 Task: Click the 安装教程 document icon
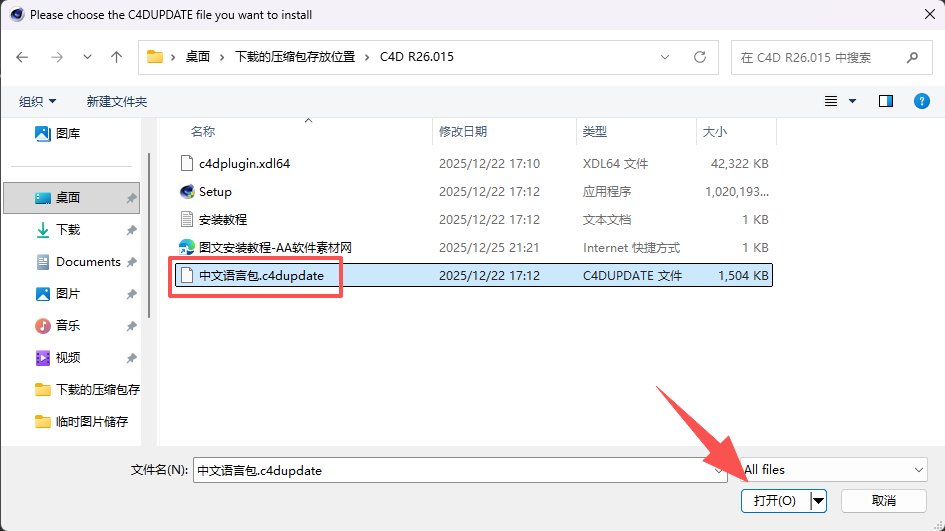coord(187,219)
